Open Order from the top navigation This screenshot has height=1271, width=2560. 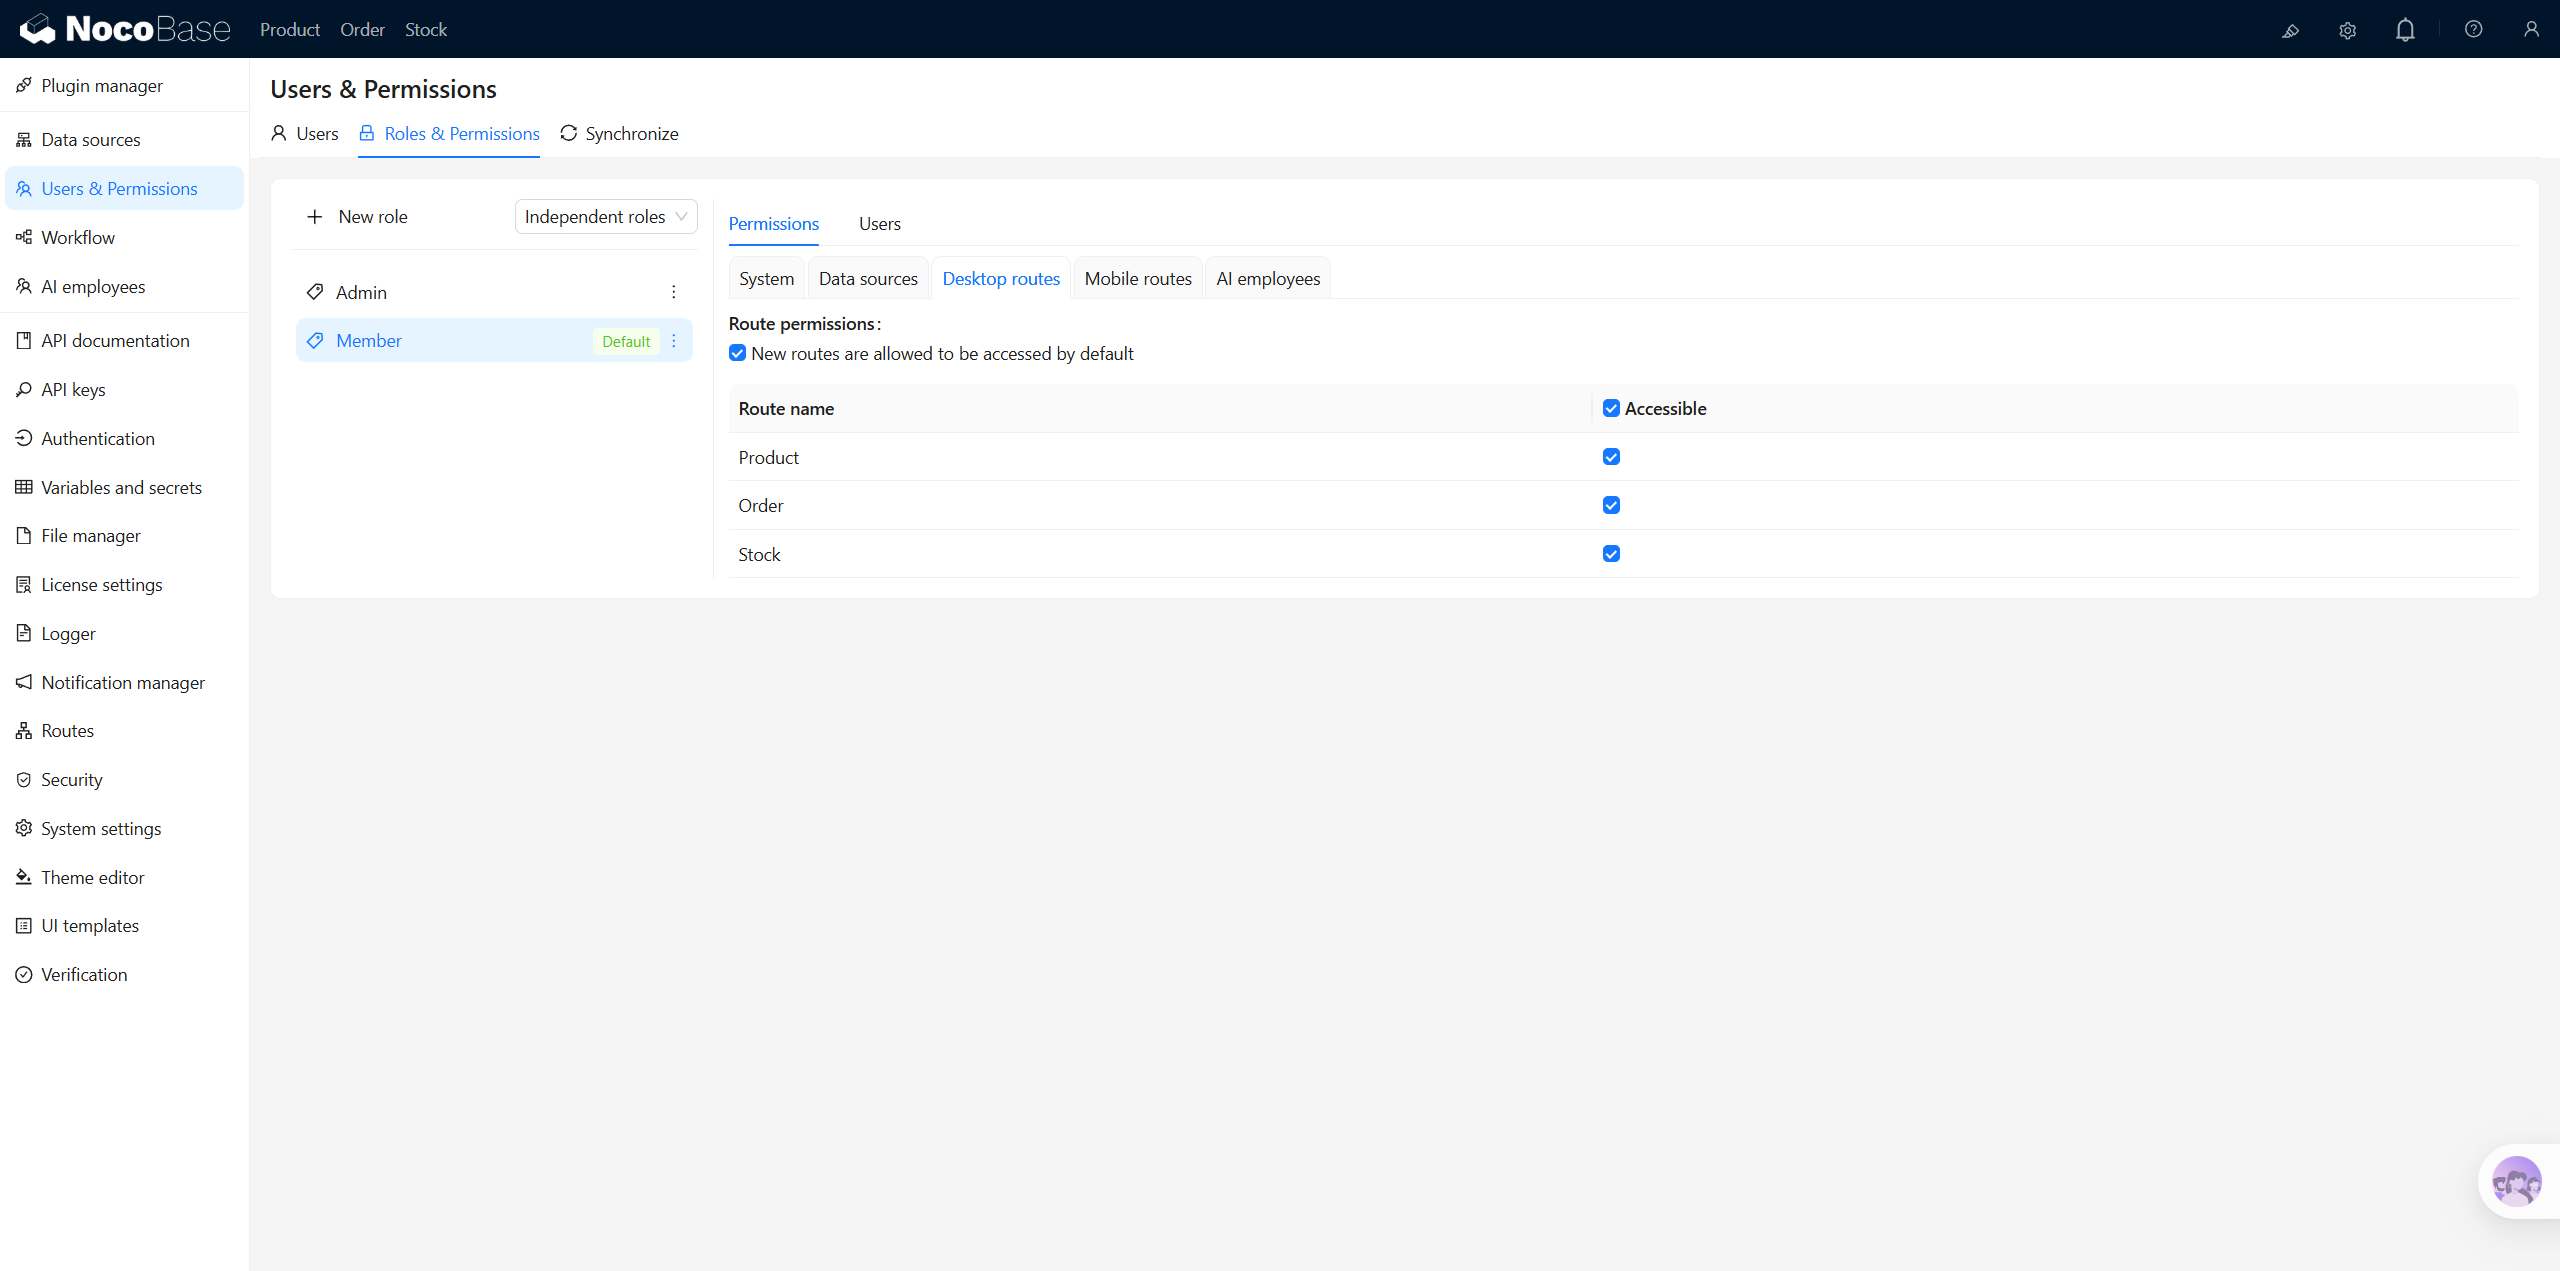click(x=362, y=29)
